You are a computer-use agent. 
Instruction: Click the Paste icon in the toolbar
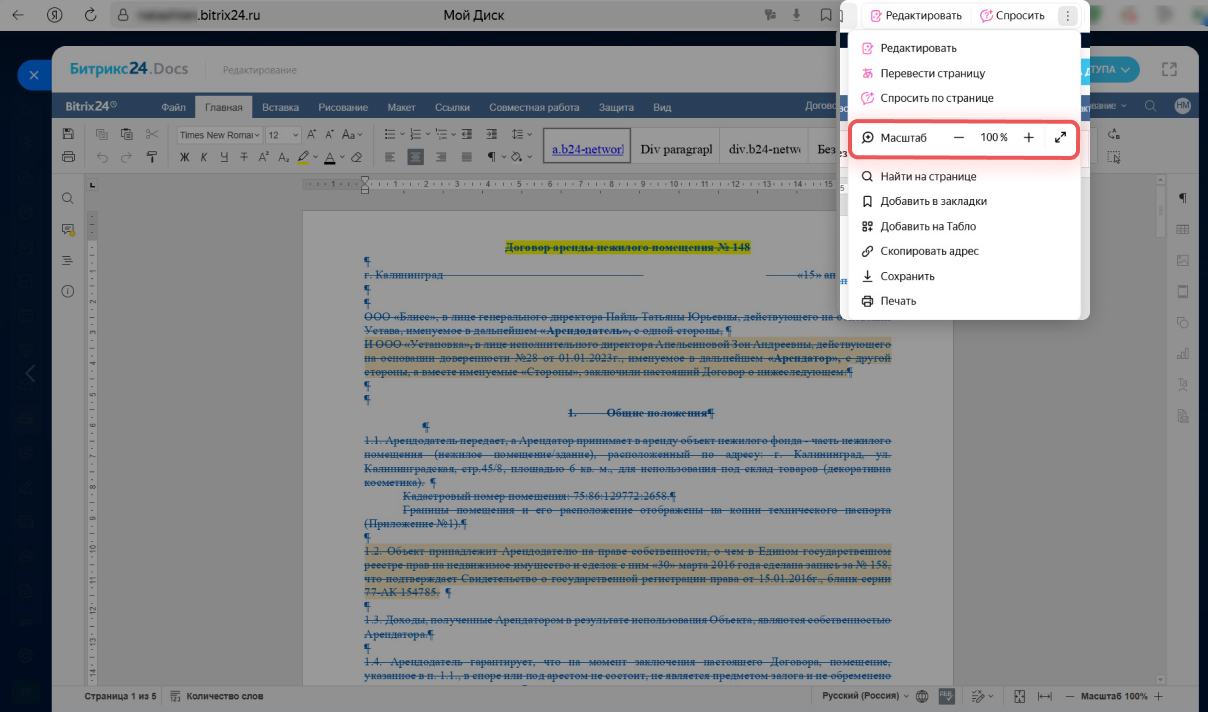tap(126, 134)
